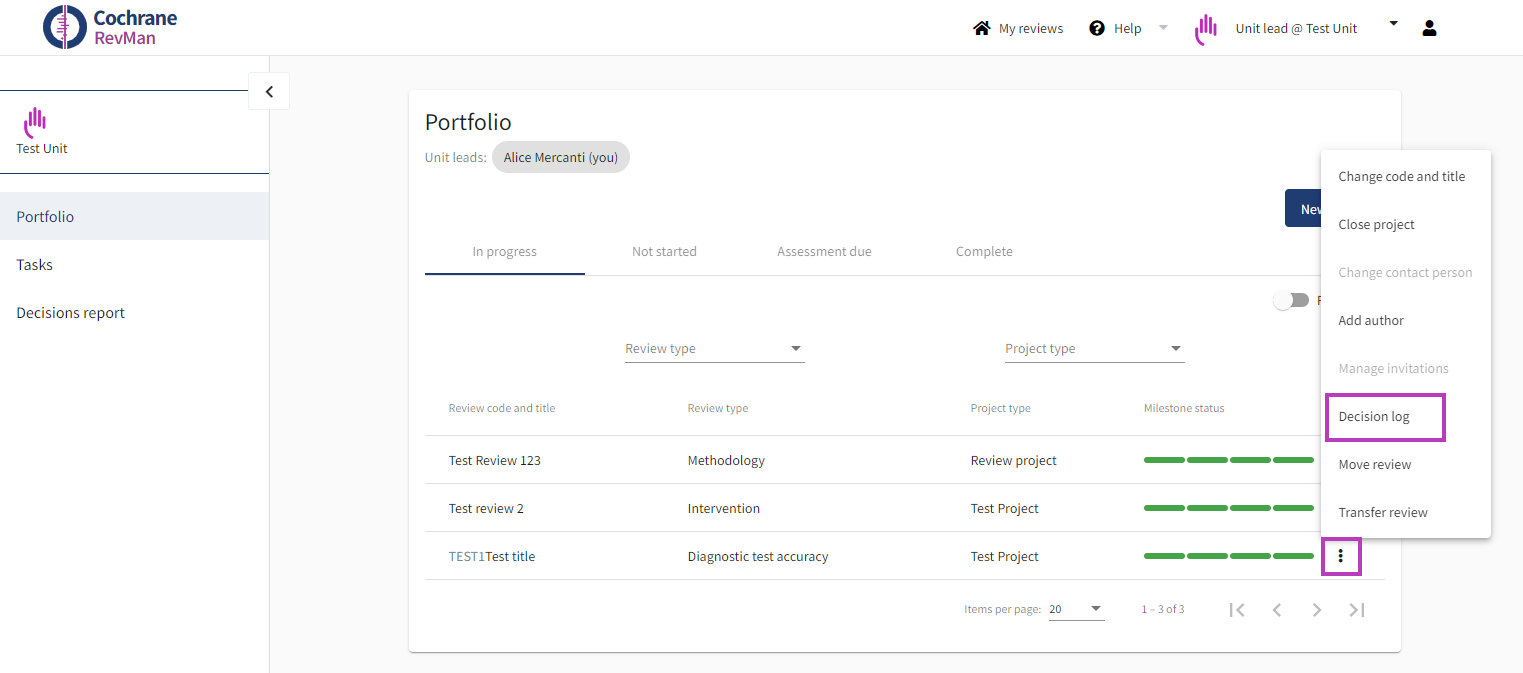Jump to the last page icon
Viewport: 1523px width, 673px height.
pyautogui.click(x=1356, y=610)
